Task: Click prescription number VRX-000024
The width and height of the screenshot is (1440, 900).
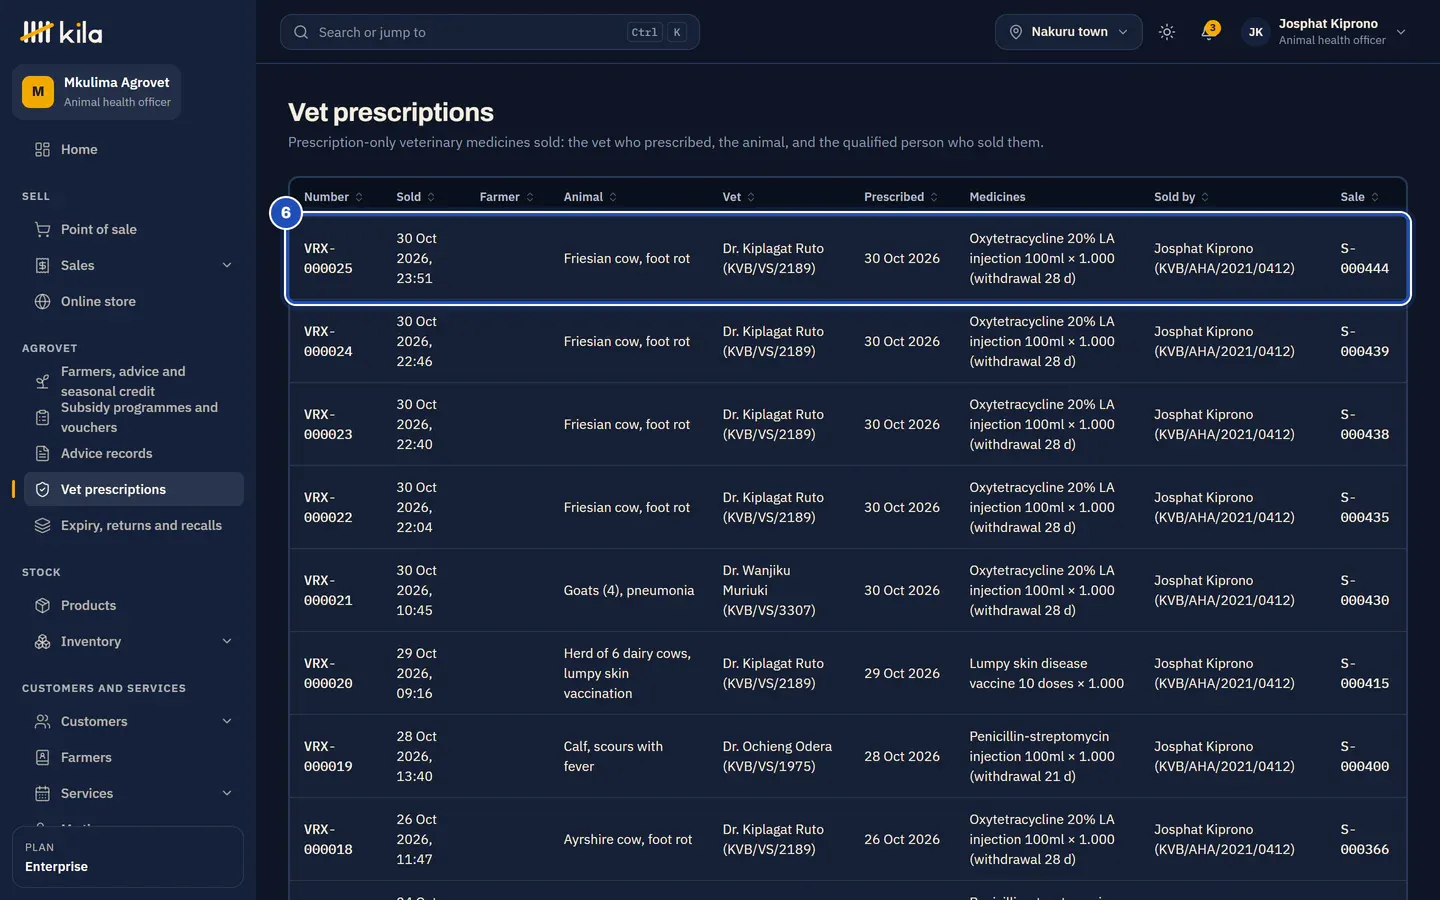Action: coord(328,341)
